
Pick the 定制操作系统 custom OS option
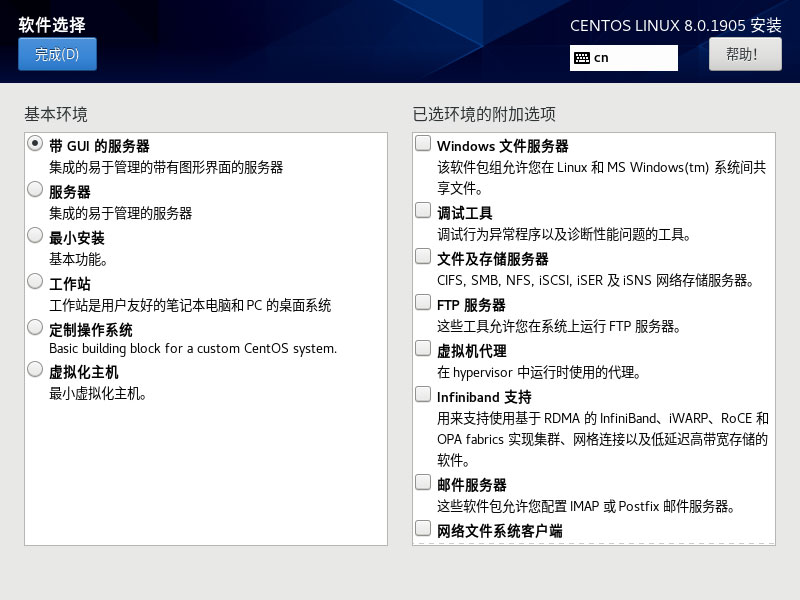35,327
